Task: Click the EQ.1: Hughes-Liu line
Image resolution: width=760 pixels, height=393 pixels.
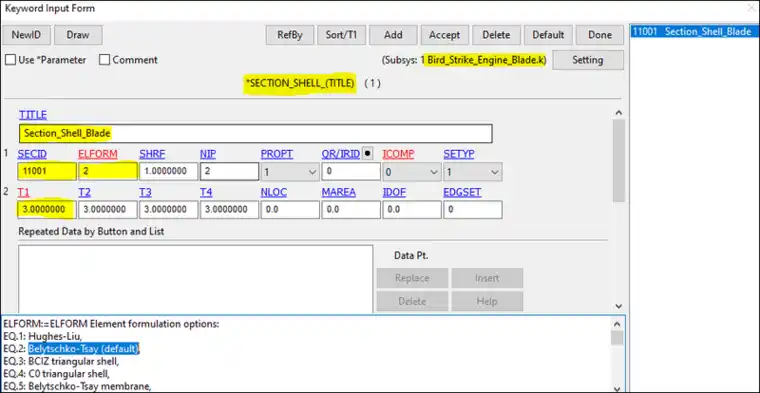Action: [43, 336]
